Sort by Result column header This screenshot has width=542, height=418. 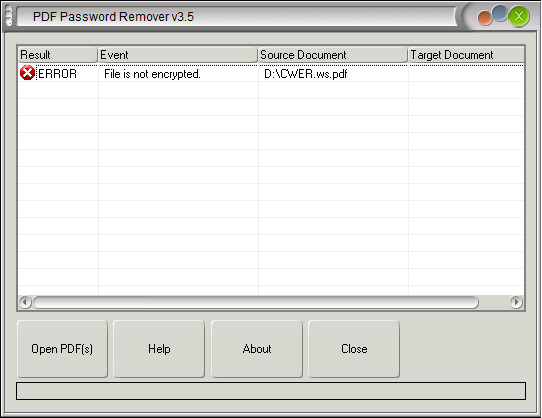point(58,55)
